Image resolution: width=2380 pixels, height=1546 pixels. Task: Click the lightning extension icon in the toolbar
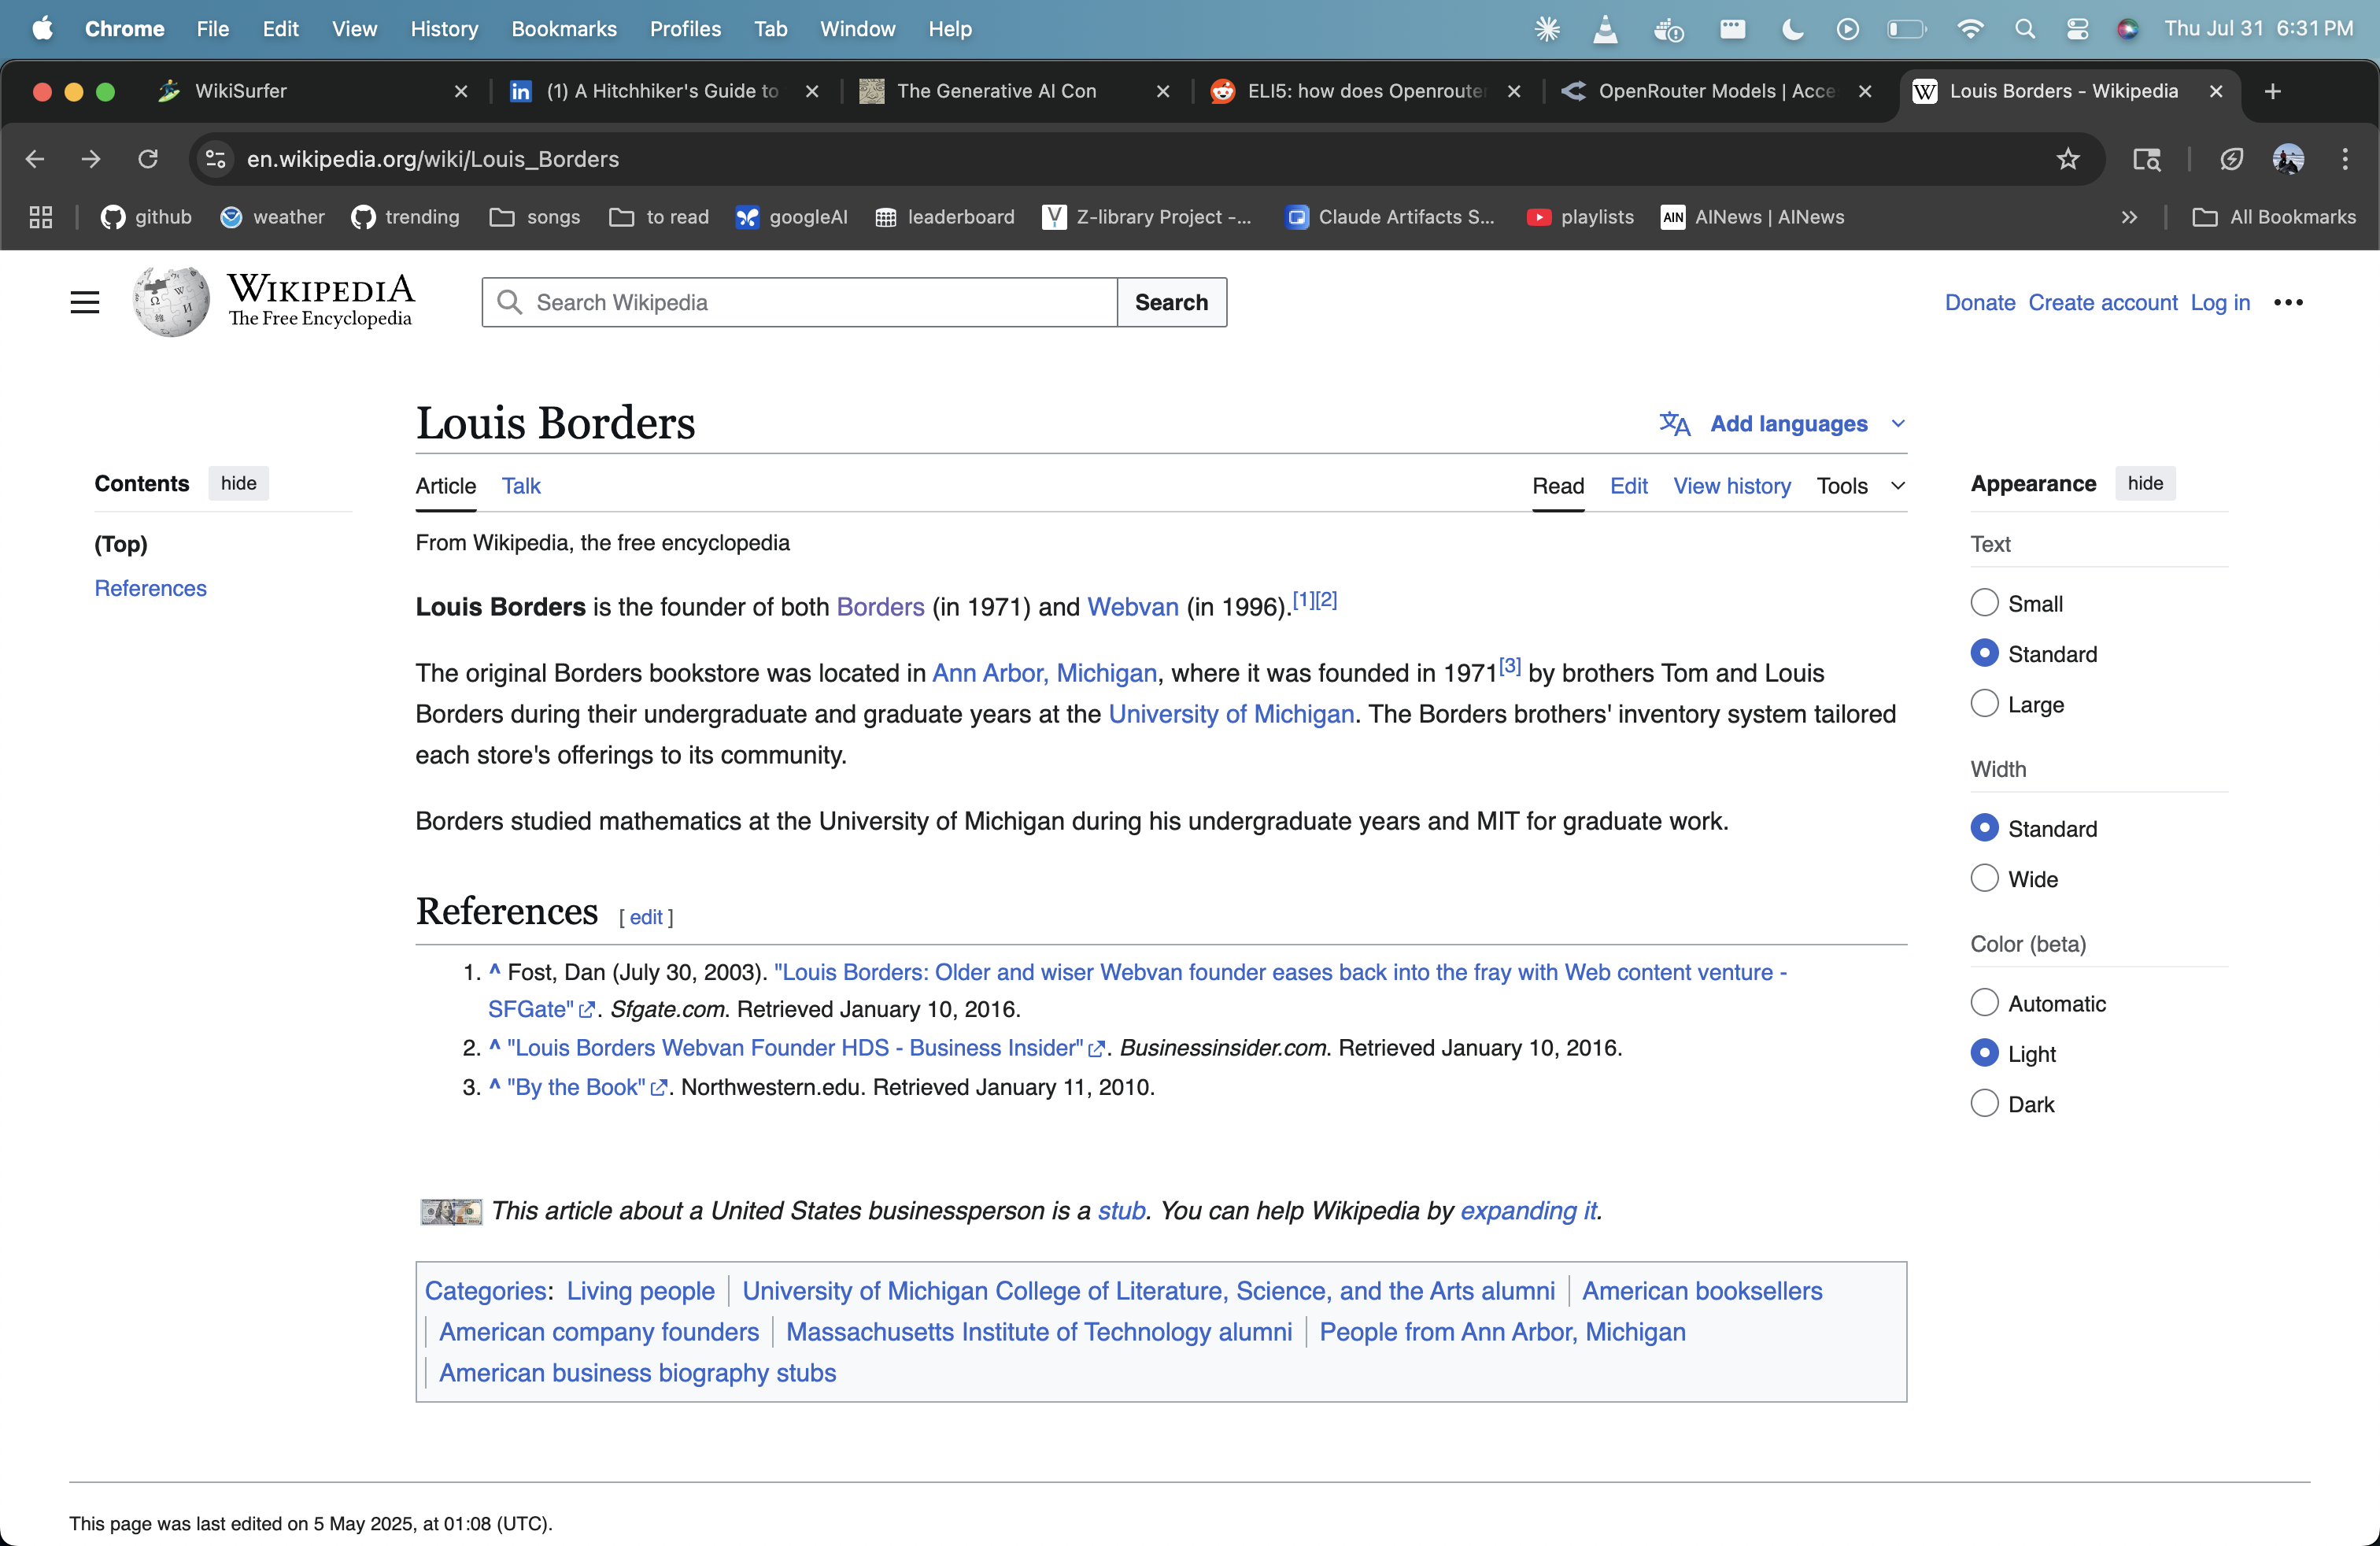(2231, 159)
